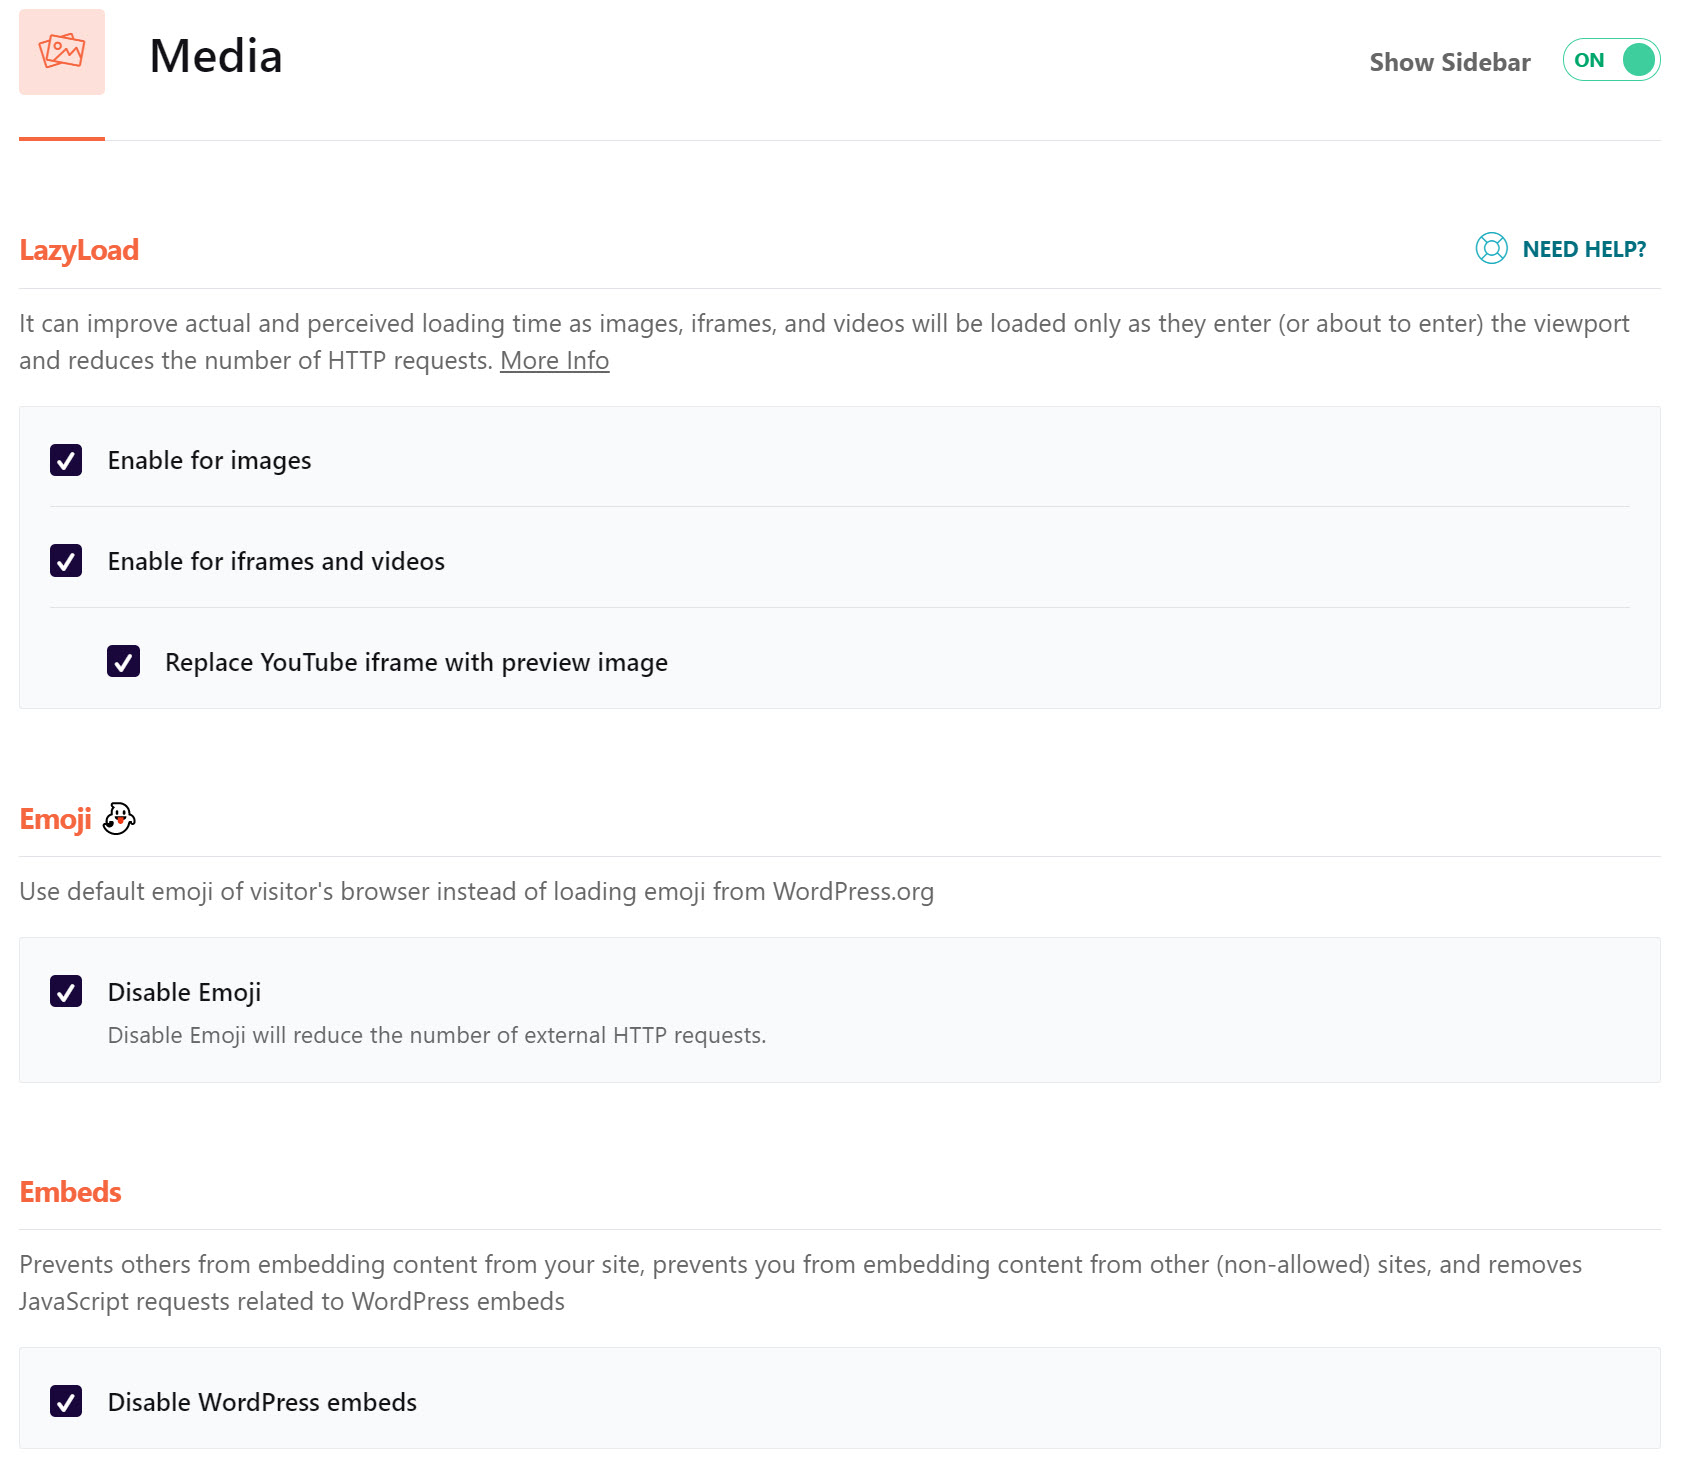The width and height of the screenshot is (1684, 1469).
Task: Click the emoji ghost icon beside Emoji heading
Action: (x=119, y=818)
